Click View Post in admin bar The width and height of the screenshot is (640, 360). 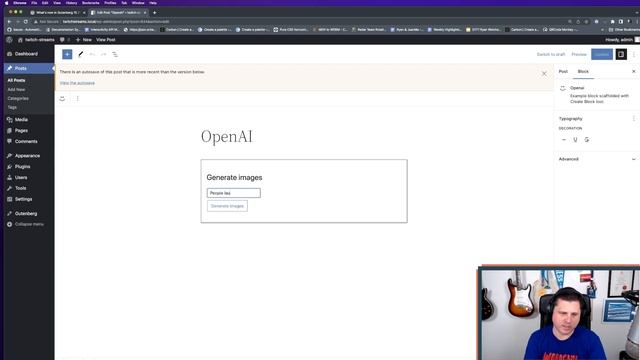106,40
